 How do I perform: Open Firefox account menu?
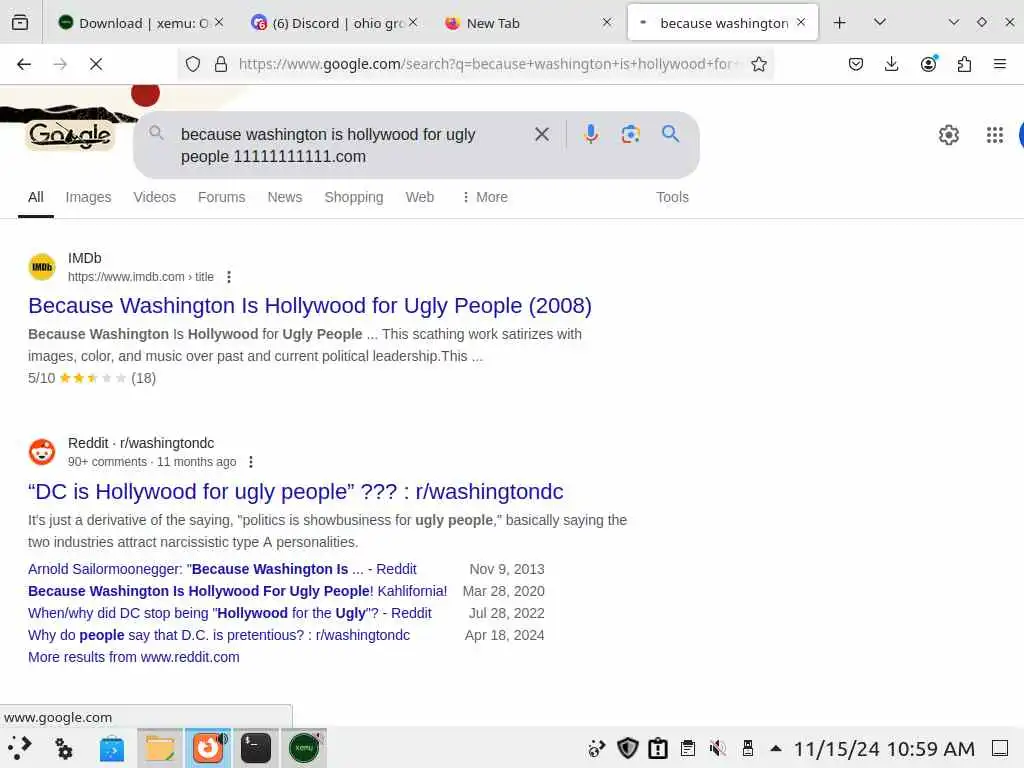pyautogui.click(x=928, y=64)
